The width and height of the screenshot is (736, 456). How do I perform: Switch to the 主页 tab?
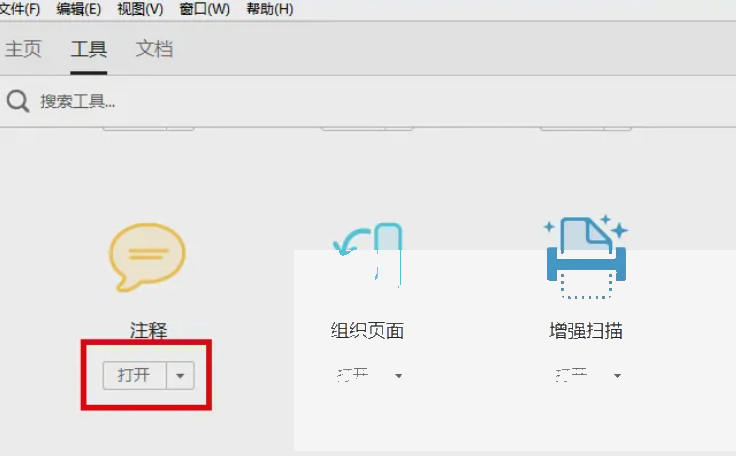23,49
